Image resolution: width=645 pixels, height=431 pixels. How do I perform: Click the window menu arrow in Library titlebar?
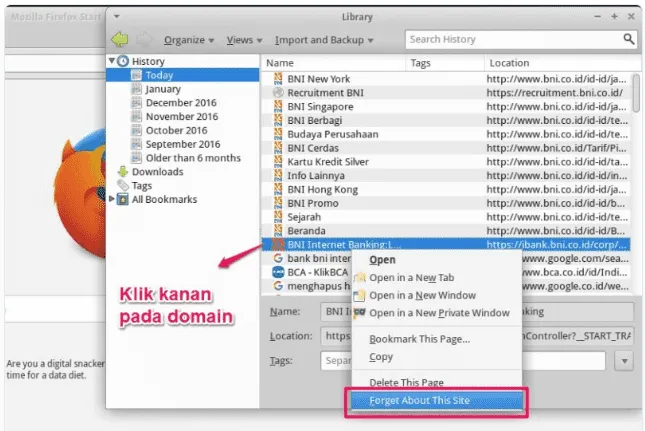click(117, 16)
